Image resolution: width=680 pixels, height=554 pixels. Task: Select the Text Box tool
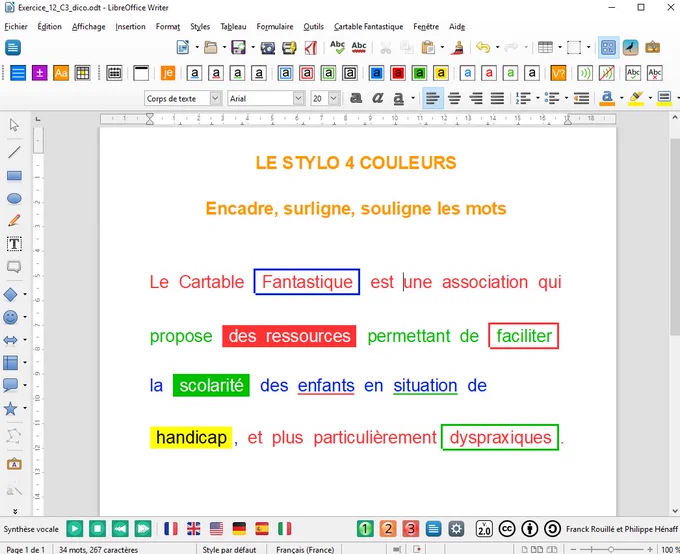(x=14, y=244)
